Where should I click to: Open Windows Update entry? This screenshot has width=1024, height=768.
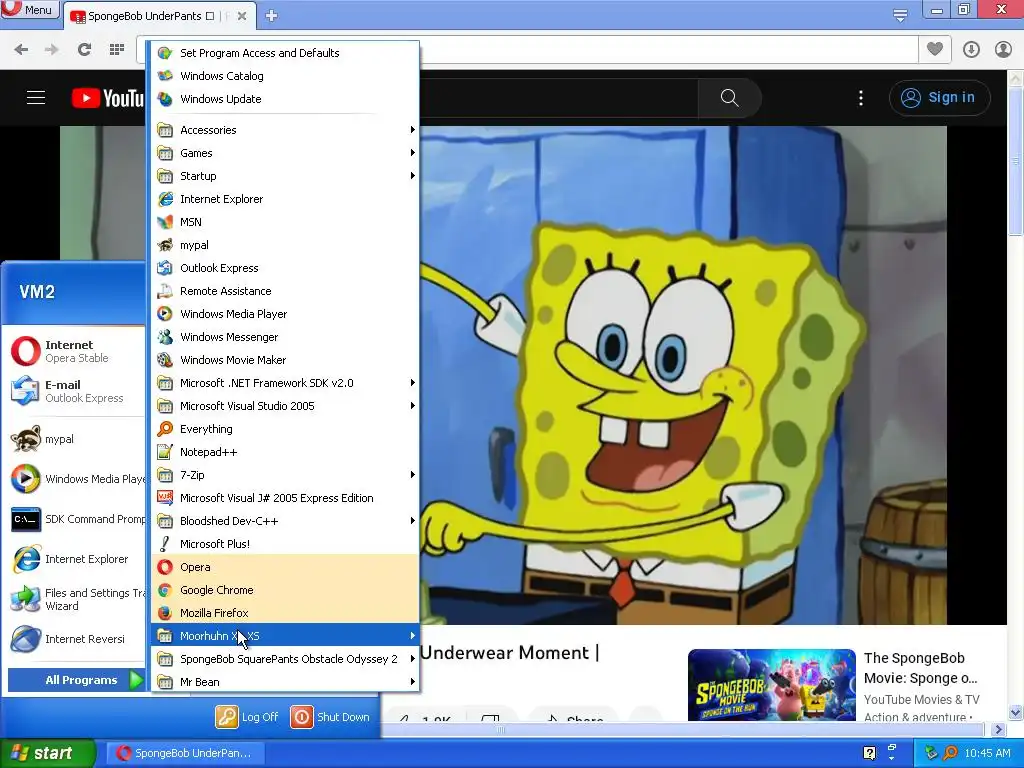[x=285, y=99]
